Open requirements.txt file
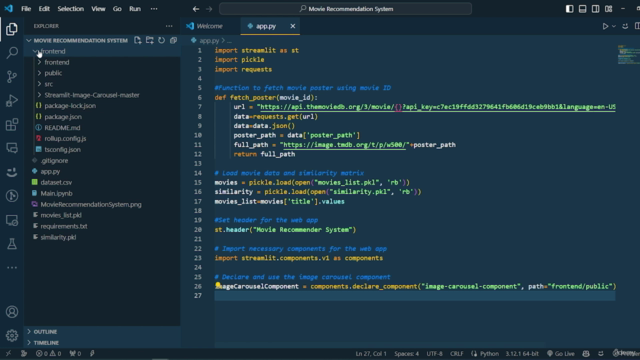This screenshot has width=640, height=360. click(x=64, y=226)
